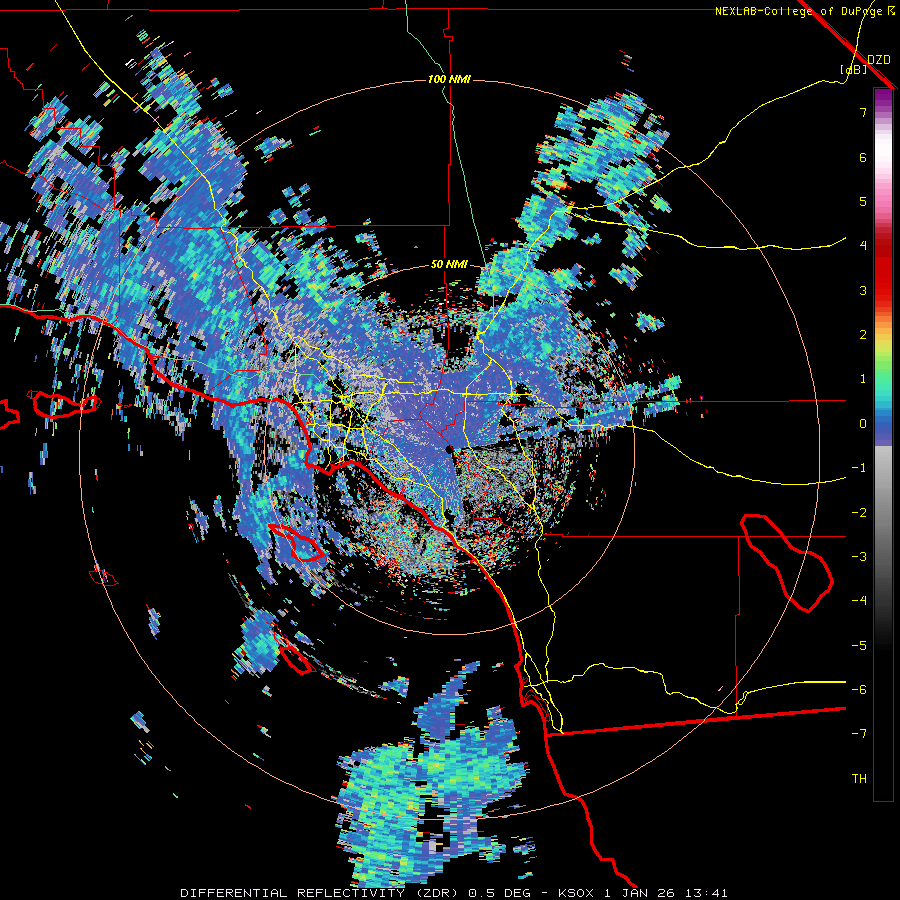Viewport: 900px width, 900px height.
Task: Click the '-5' value on the legend
Action: [x=859, y=645]
